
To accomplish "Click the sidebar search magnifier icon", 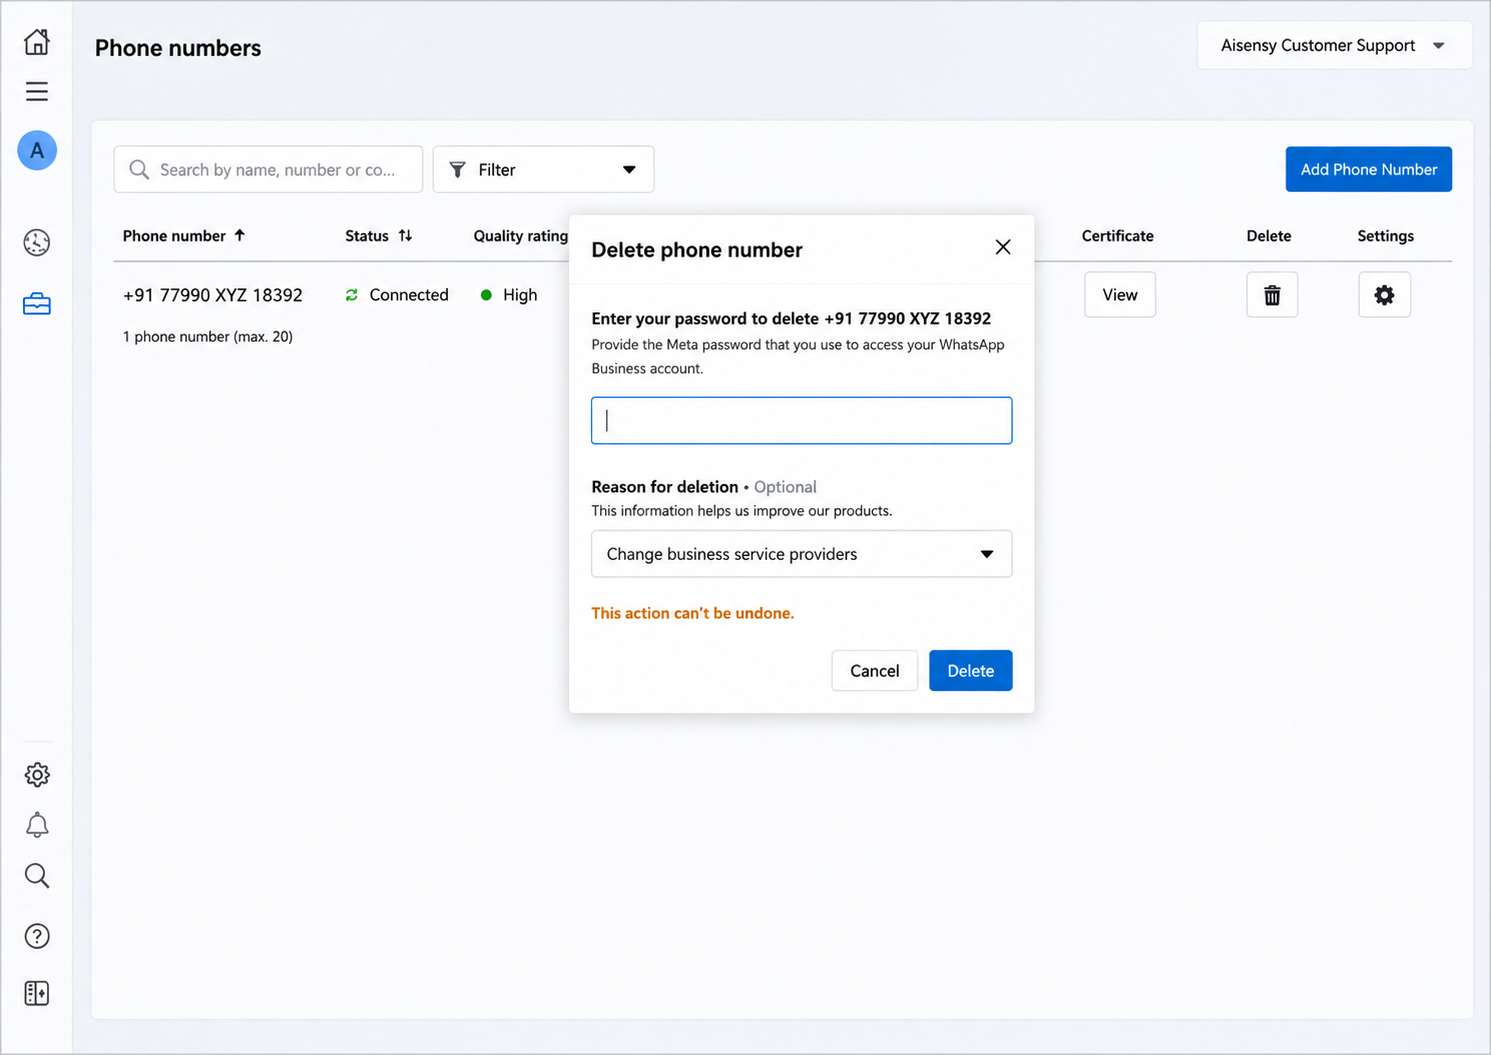I will pos(37,876).
